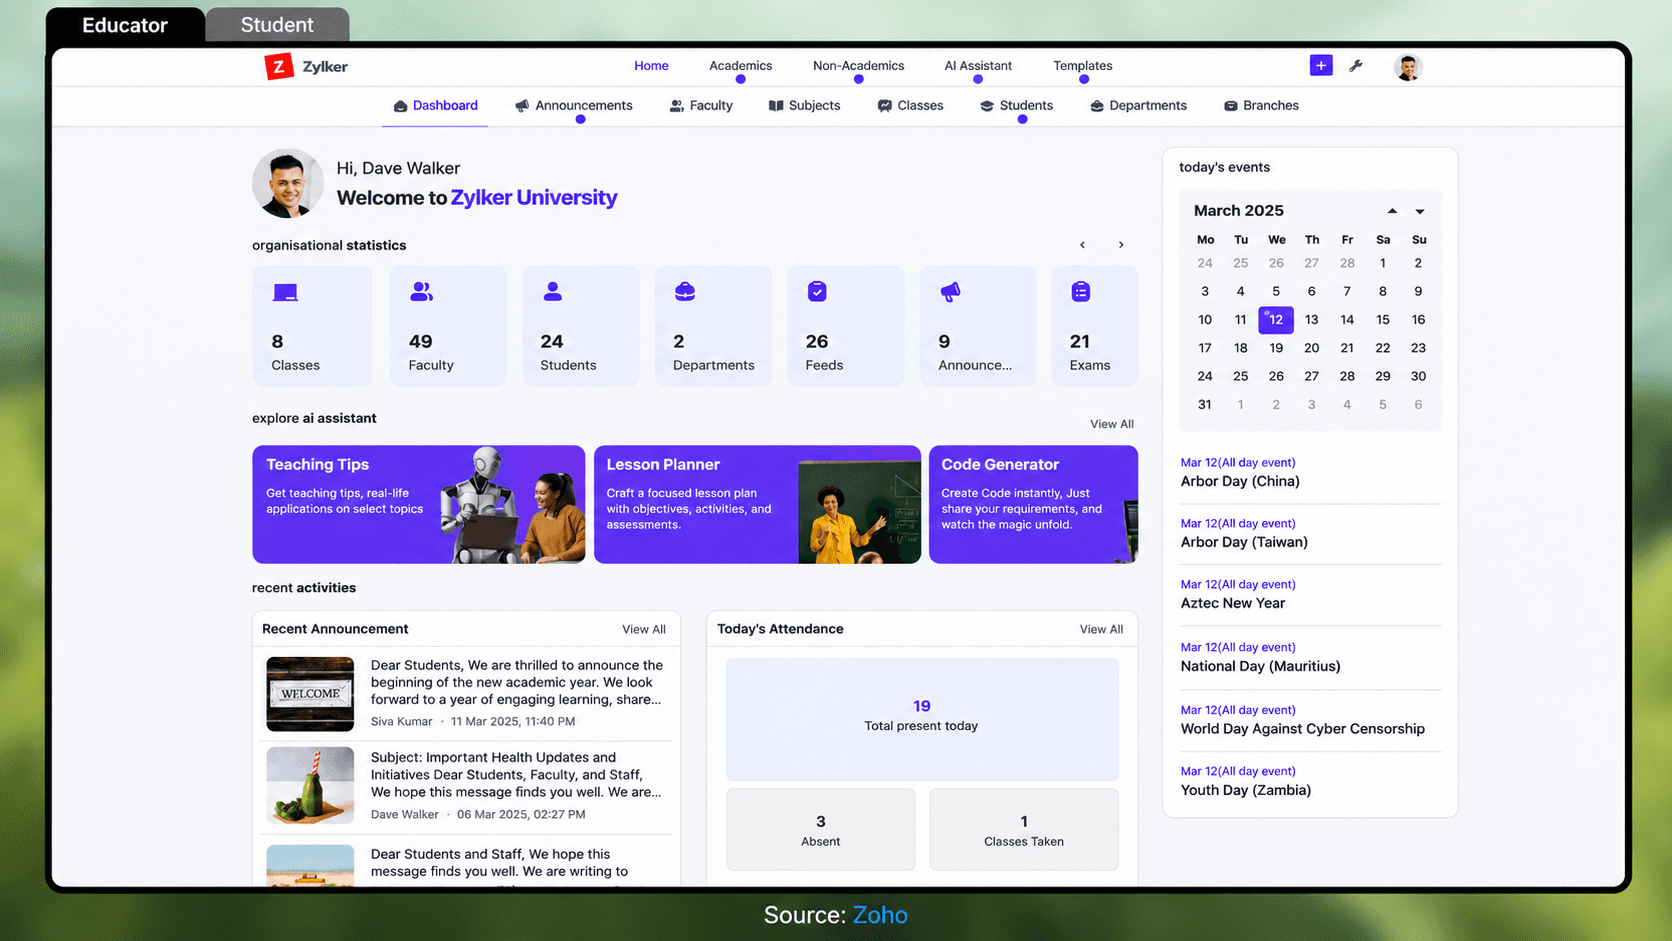Viewport: 1672px width, 941px height.
Task: Select March 31 in the calendar
Action: click(x=1205, y=405)
